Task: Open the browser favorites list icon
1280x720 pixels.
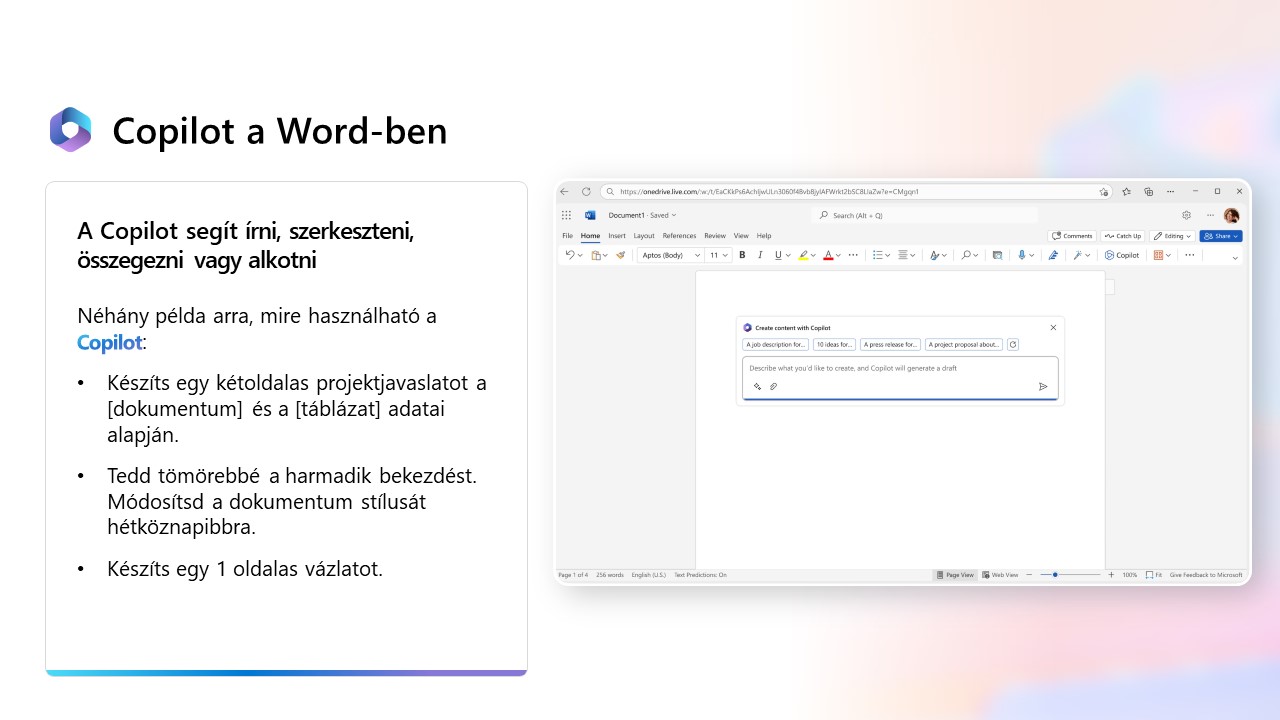Action: pos(1126,191)
